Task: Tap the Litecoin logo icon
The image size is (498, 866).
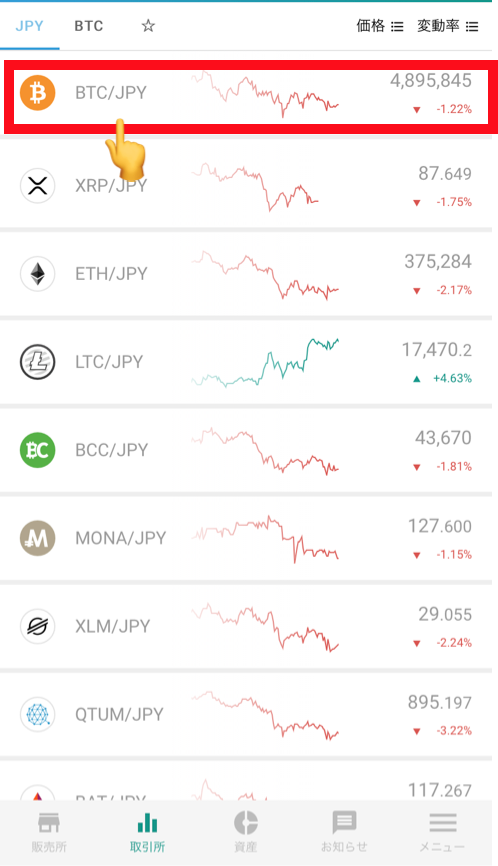Action: click(38, 362)
